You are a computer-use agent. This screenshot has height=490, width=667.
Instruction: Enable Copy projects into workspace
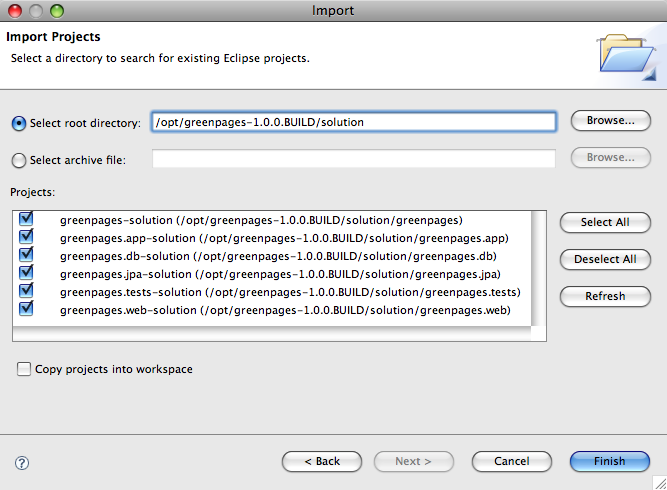(24, 369)
